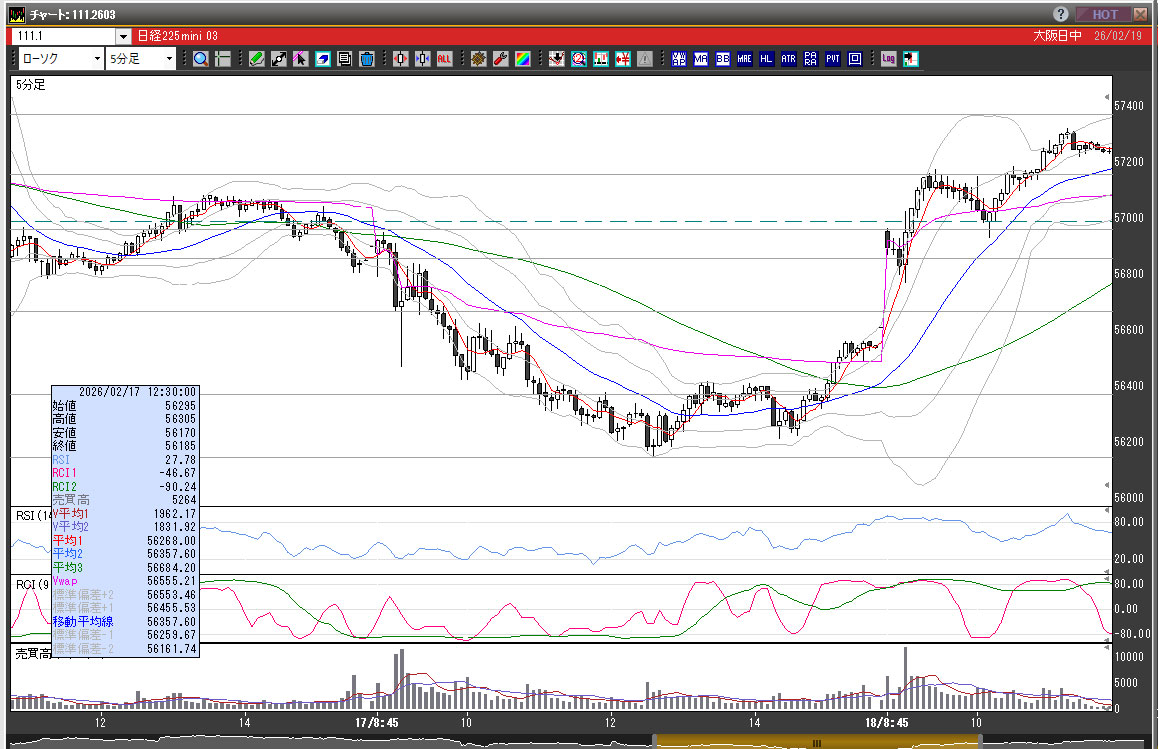Click the HOT button in title bar
This screenshot has height=749, width=1158.
tap(1104, 14)
